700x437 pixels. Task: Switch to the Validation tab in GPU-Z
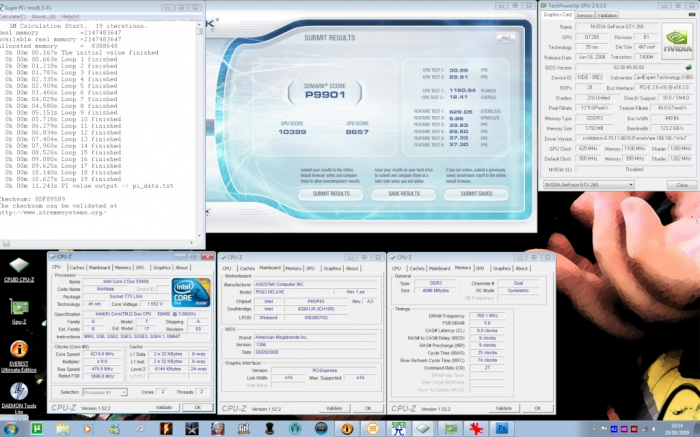pos(607,15)
